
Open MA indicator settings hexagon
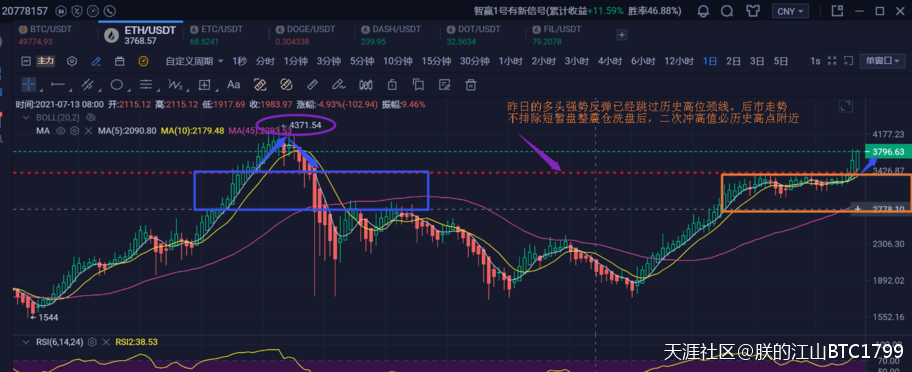click(x=74, y=131)
